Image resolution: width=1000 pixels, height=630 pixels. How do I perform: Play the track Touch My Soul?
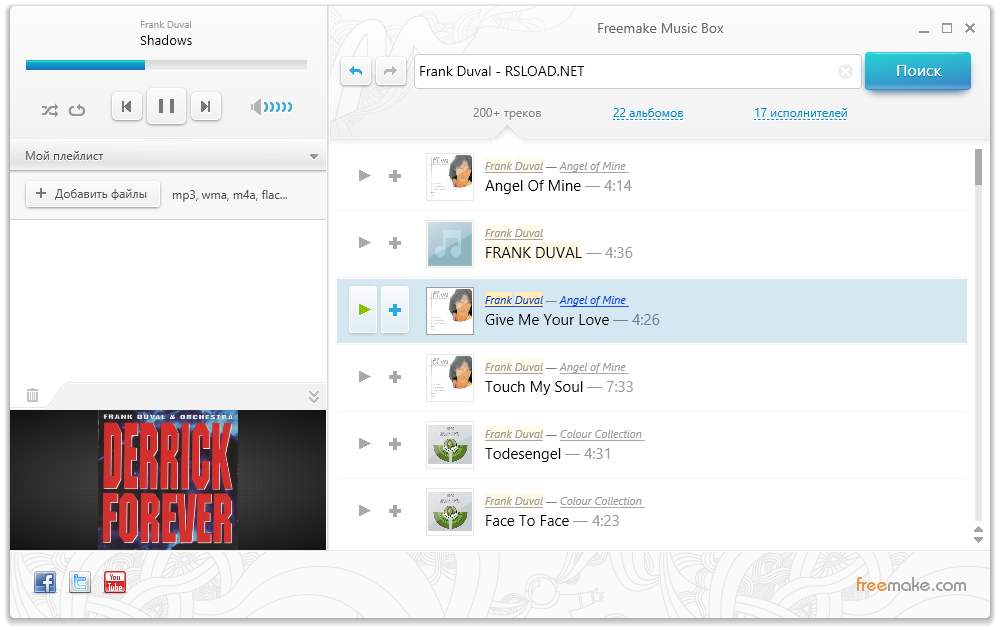click(364, 376)
